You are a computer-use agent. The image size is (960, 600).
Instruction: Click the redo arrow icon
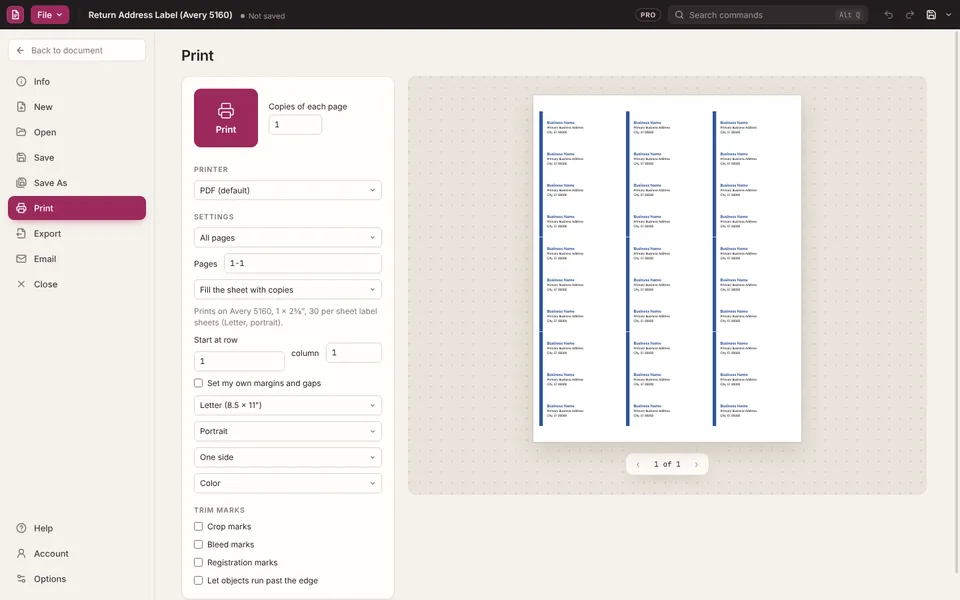point(910,15)
